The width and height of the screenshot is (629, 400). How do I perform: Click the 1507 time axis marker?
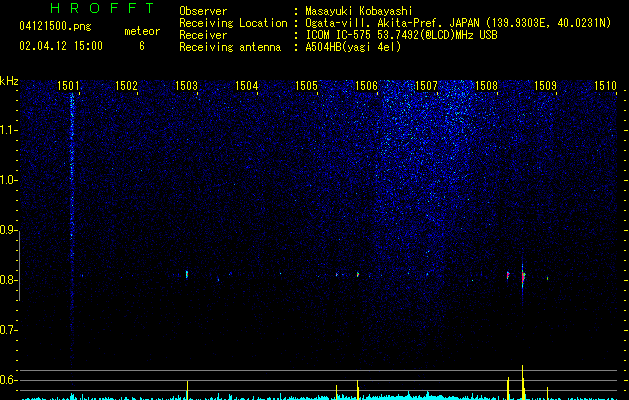[x=426, y=85]
